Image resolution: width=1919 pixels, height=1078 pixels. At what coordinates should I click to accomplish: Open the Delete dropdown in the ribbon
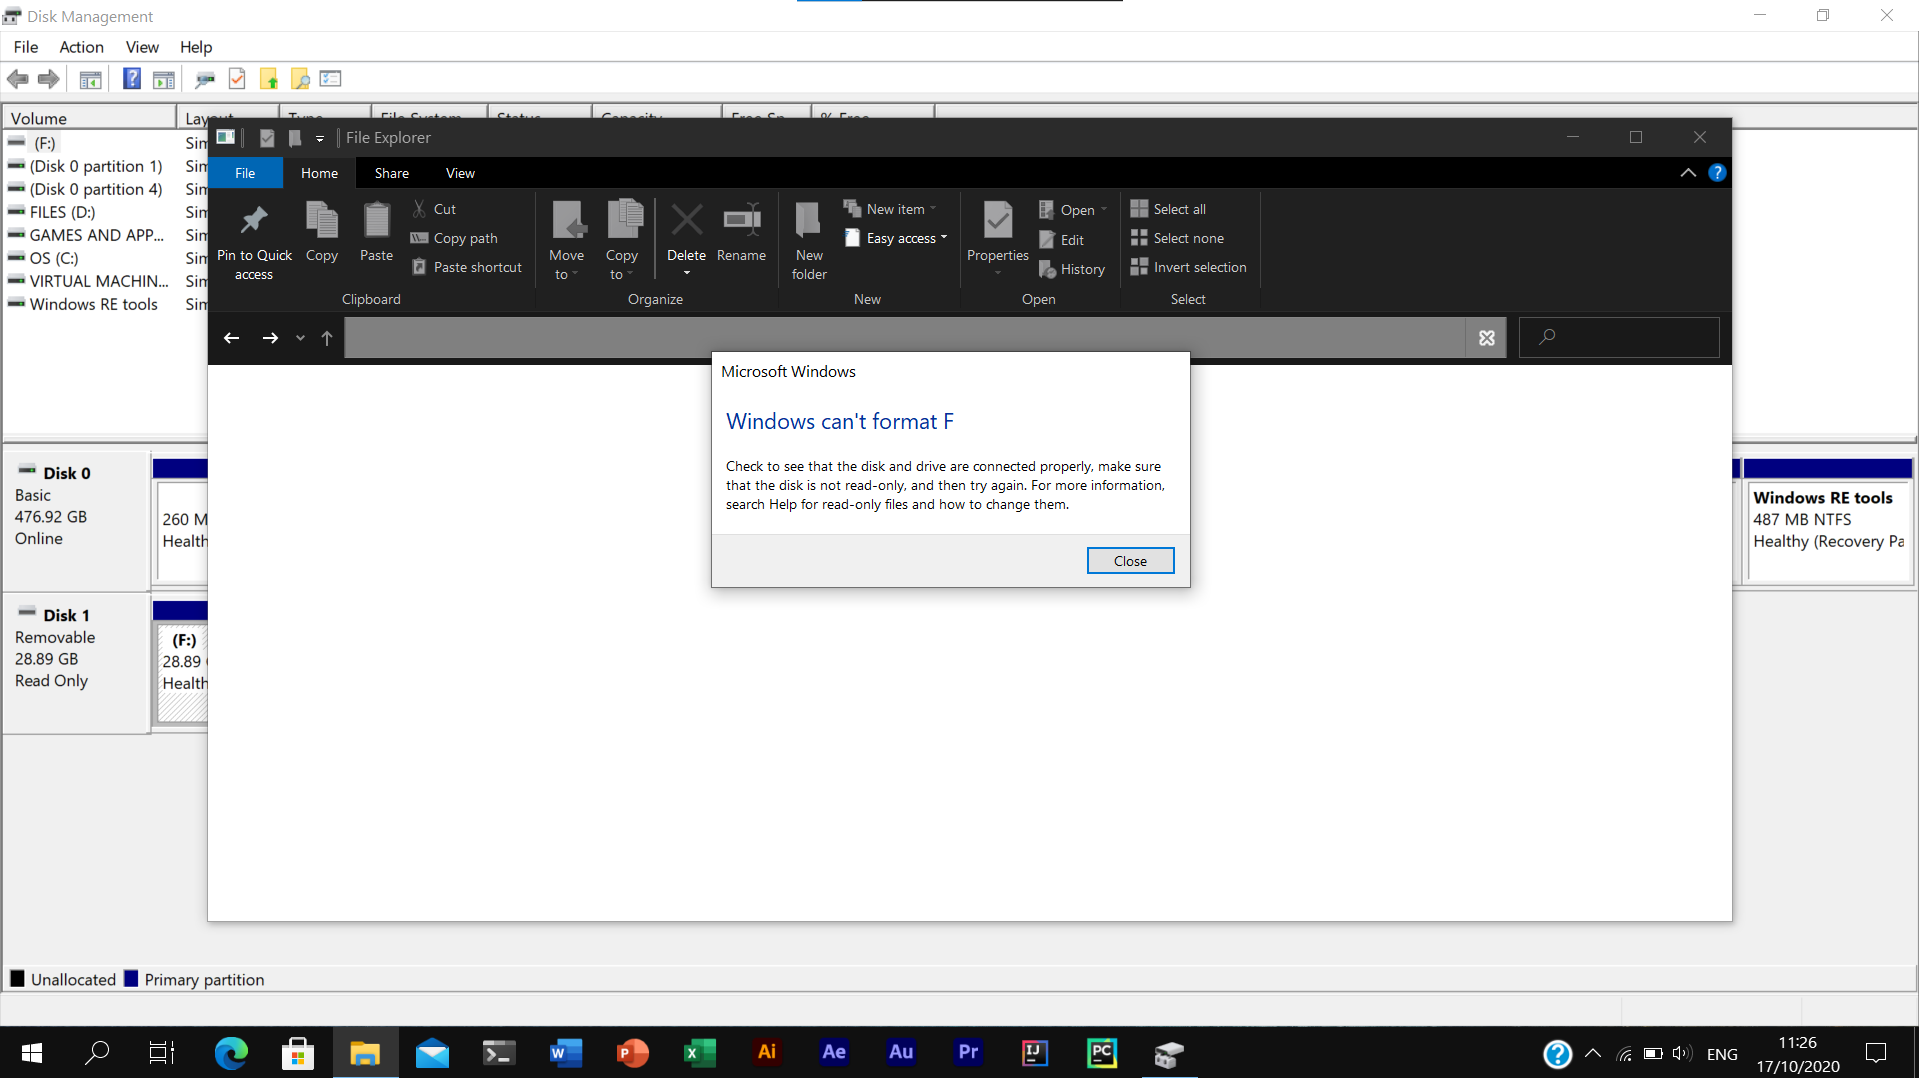(686, 272)
